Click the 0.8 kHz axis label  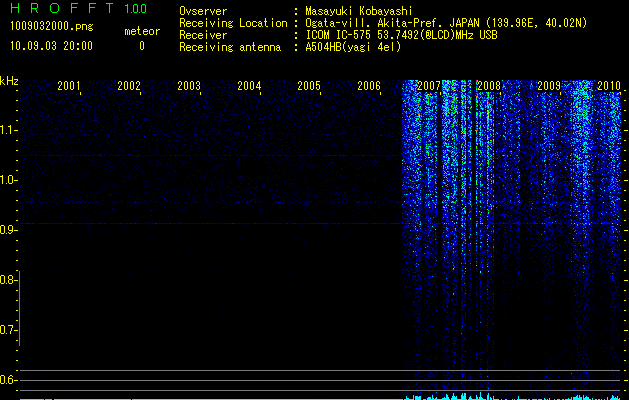tap(7, 280)
